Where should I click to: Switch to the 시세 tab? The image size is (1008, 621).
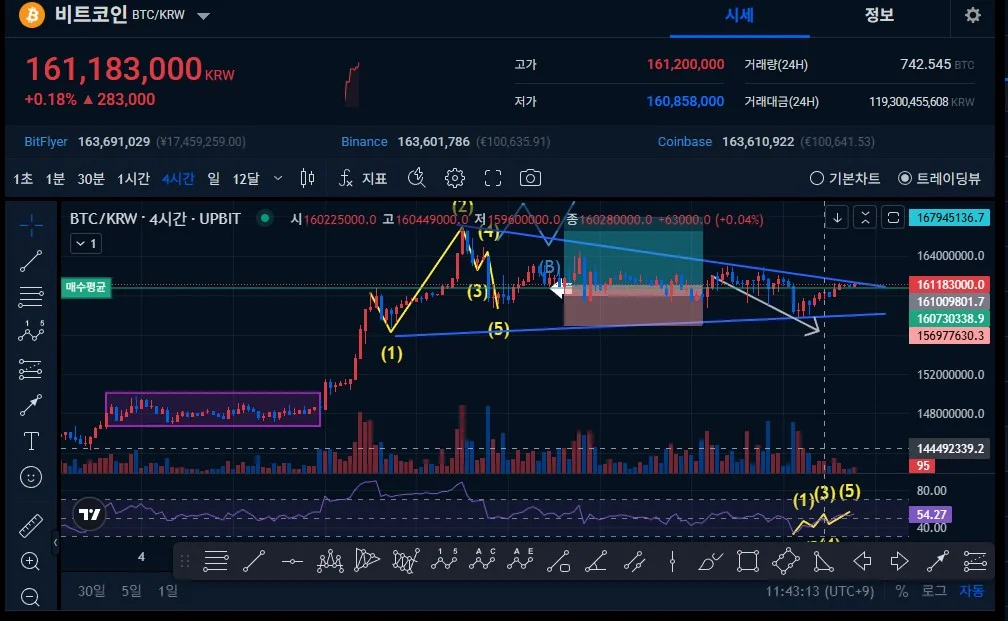coord(739,15)
